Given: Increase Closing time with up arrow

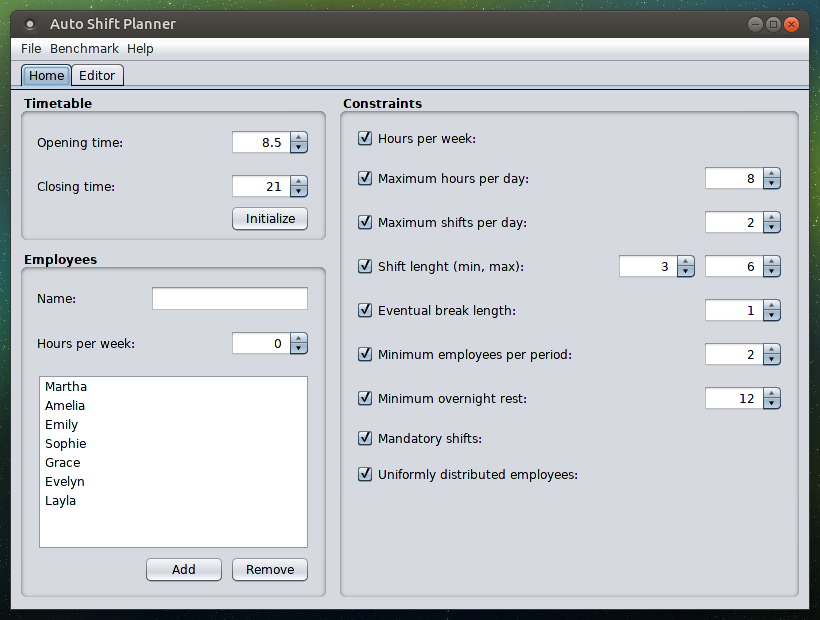Looking at the screenshot, I should 299,181.
